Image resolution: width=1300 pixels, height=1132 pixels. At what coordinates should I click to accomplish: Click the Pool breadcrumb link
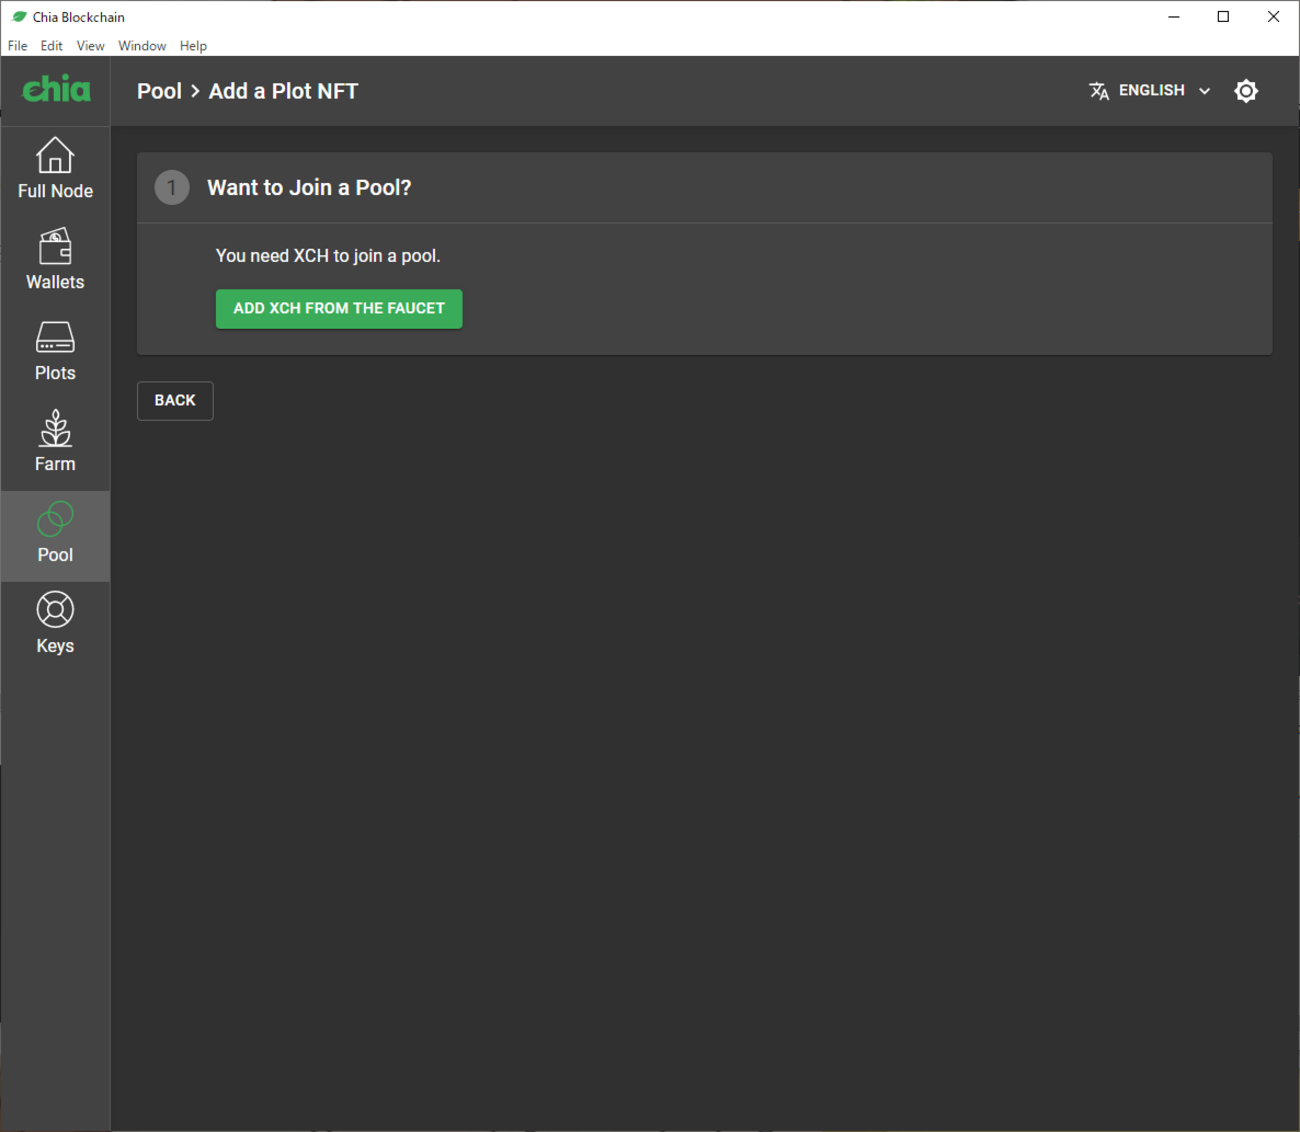click(159, 91)
